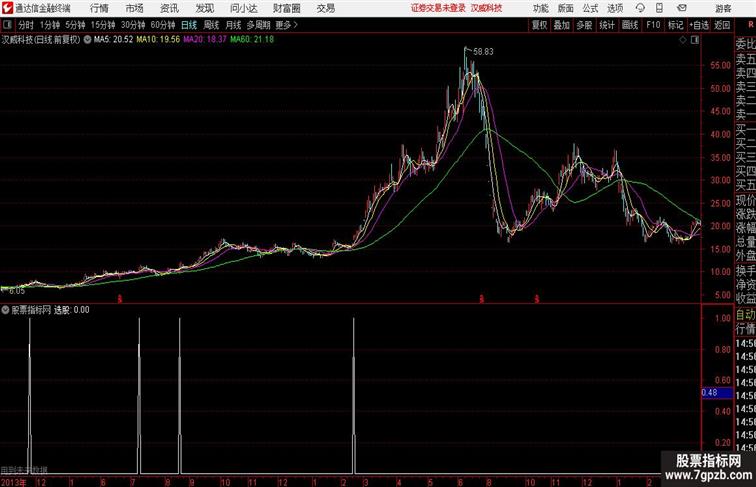Click the 汉威科技(日线 前复权) chart title
Screen dimensions: 756x487
click(41, 40)
